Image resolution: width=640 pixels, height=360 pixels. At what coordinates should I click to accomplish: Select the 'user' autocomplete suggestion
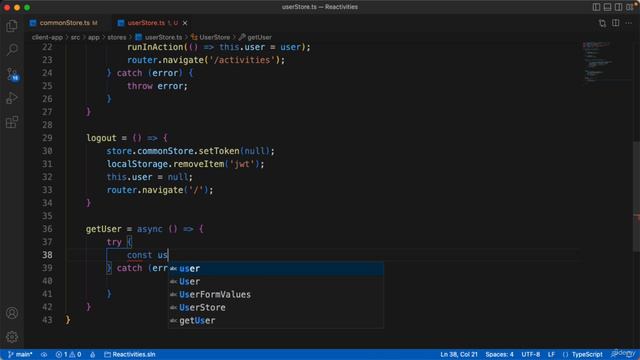pyautogui.click(x=276, y=269)
